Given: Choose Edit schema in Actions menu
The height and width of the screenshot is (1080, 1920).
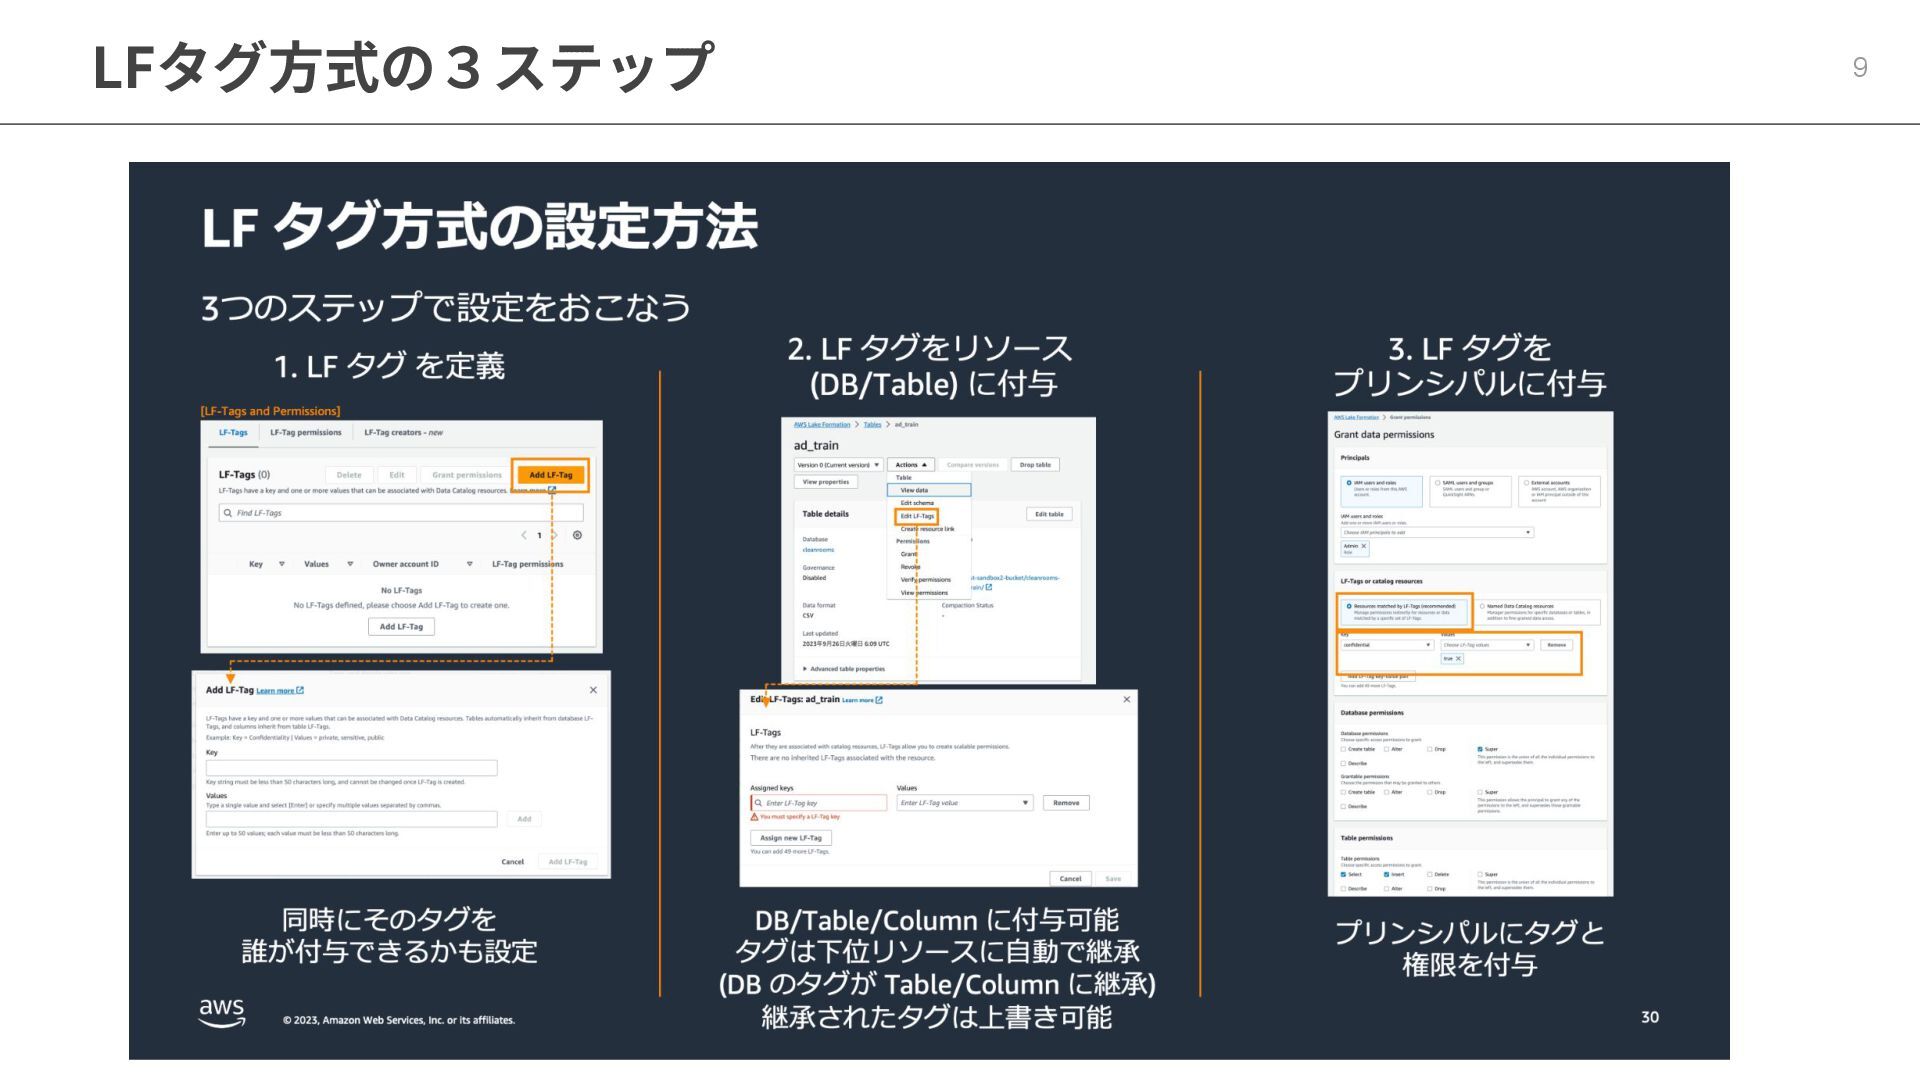Looking at the screenshot, I should pyautogui.click(x=917, y=503).
